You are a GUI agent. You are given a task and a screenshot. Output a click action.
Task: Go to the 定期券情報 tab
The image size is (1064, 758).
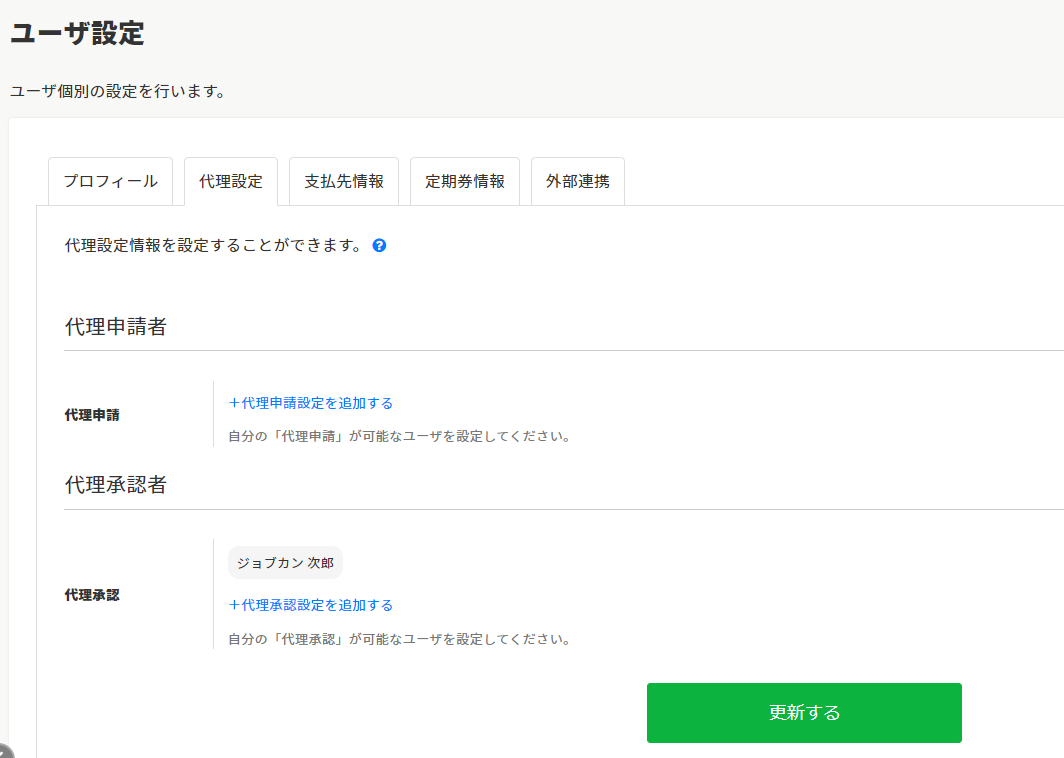coord(465,182)
